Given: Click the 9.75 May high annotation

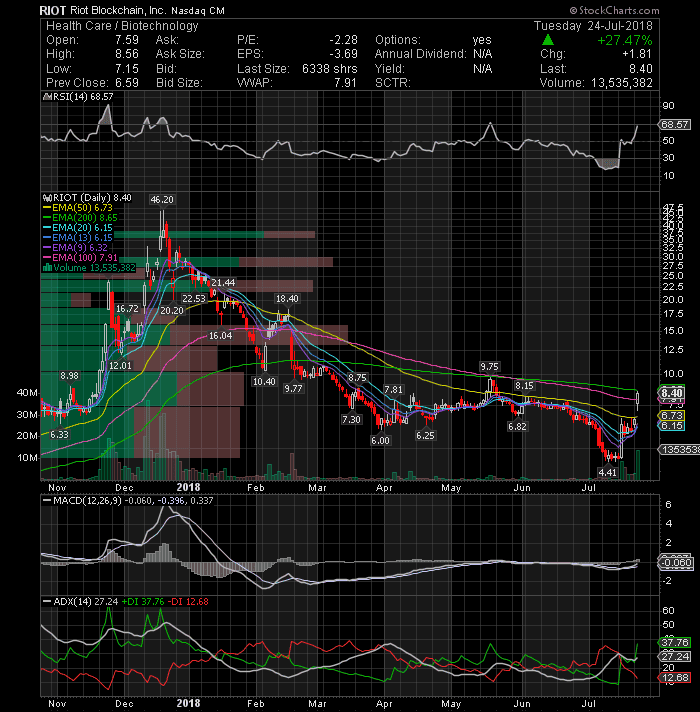Looking at the screenshot, I should click(489, 366).
